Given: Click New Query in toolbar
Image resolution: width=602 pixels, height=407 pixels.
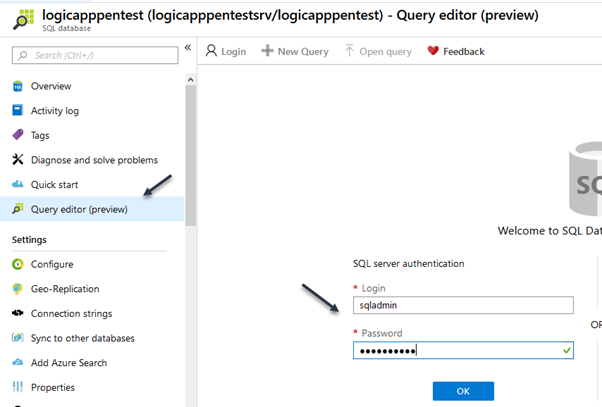Looking at the screenshot, I should point(294,51).
